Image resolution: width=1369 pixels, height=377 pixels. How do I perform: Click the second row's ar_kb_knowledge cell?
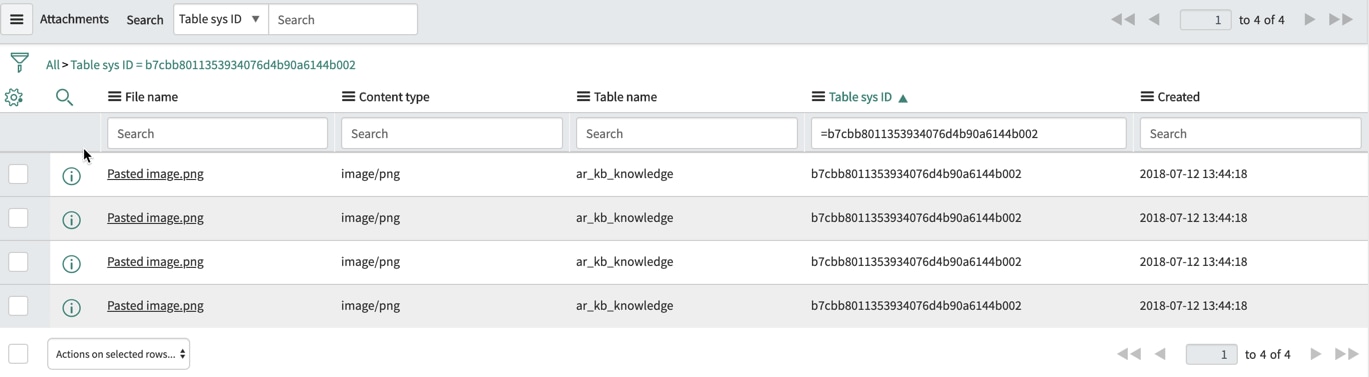tap(624, 218)
